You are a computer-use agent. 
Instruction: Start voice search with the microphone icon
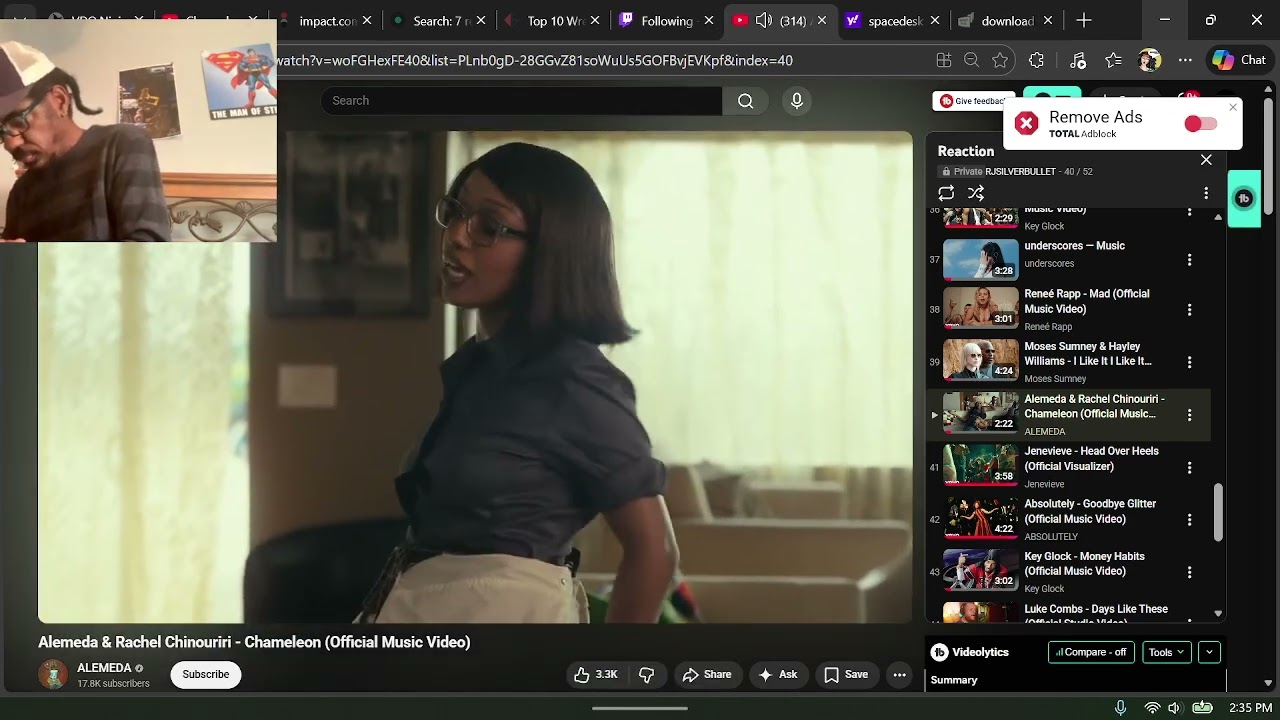click(797, 100)
